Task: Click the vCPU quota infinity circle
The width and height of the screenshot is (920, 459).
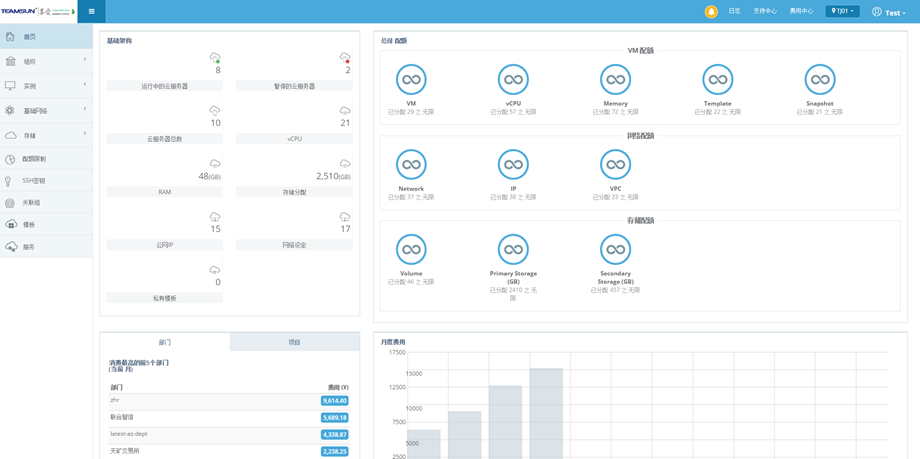Action: point(513,79)
